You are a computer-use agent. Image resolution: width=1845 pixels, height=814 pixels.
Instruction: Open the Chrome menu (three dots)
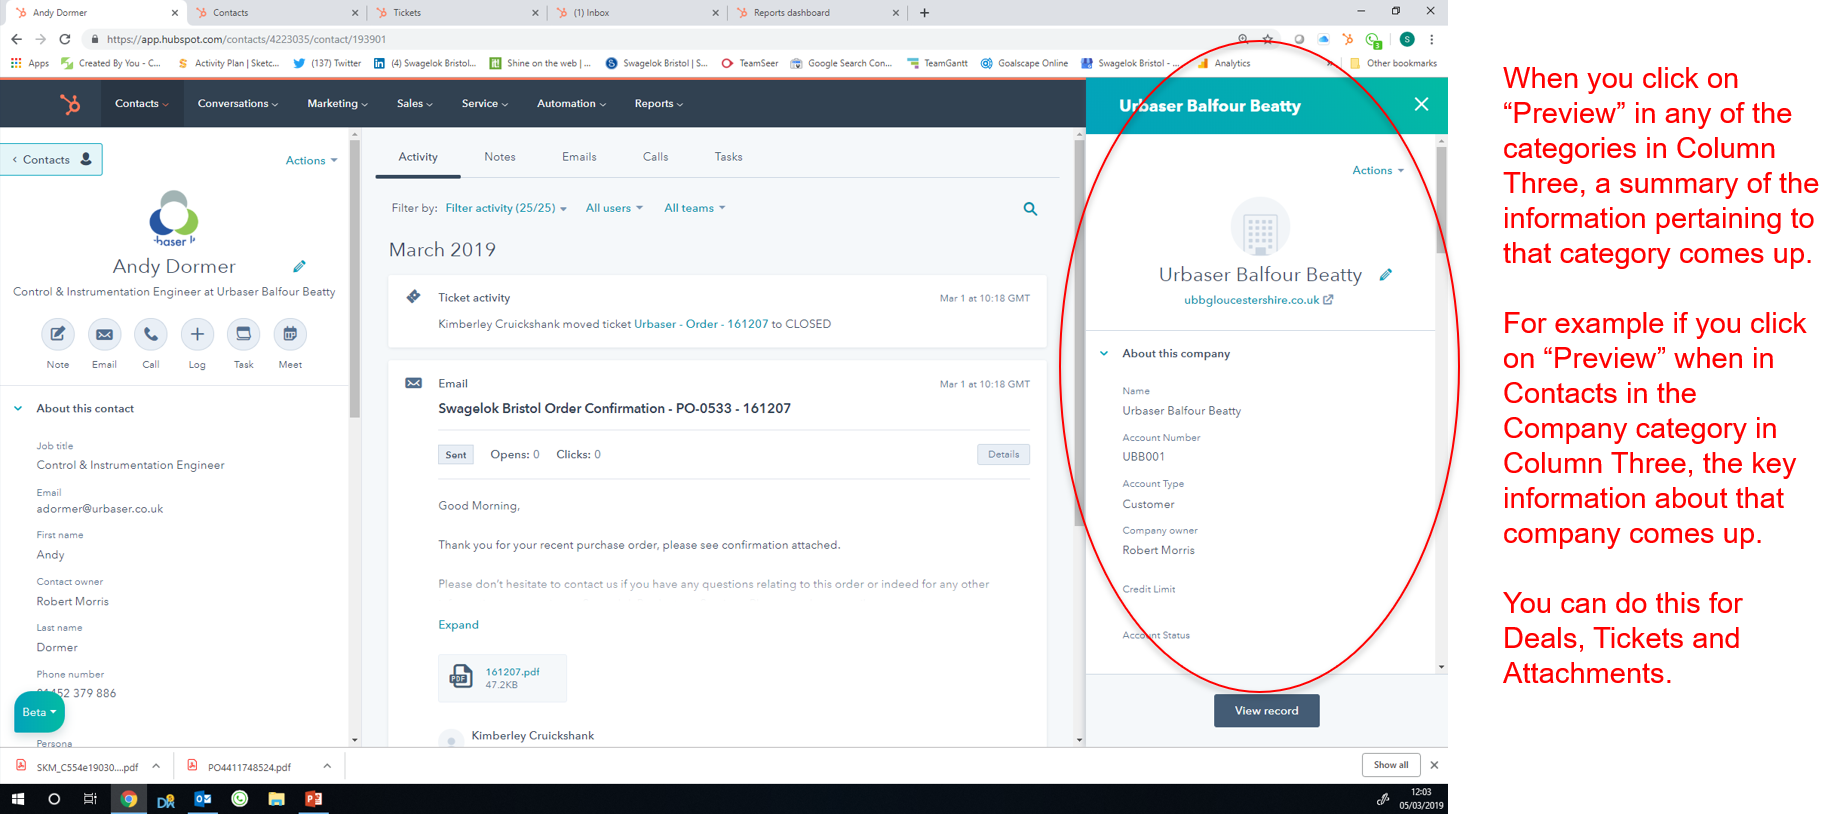(1432, 39)
